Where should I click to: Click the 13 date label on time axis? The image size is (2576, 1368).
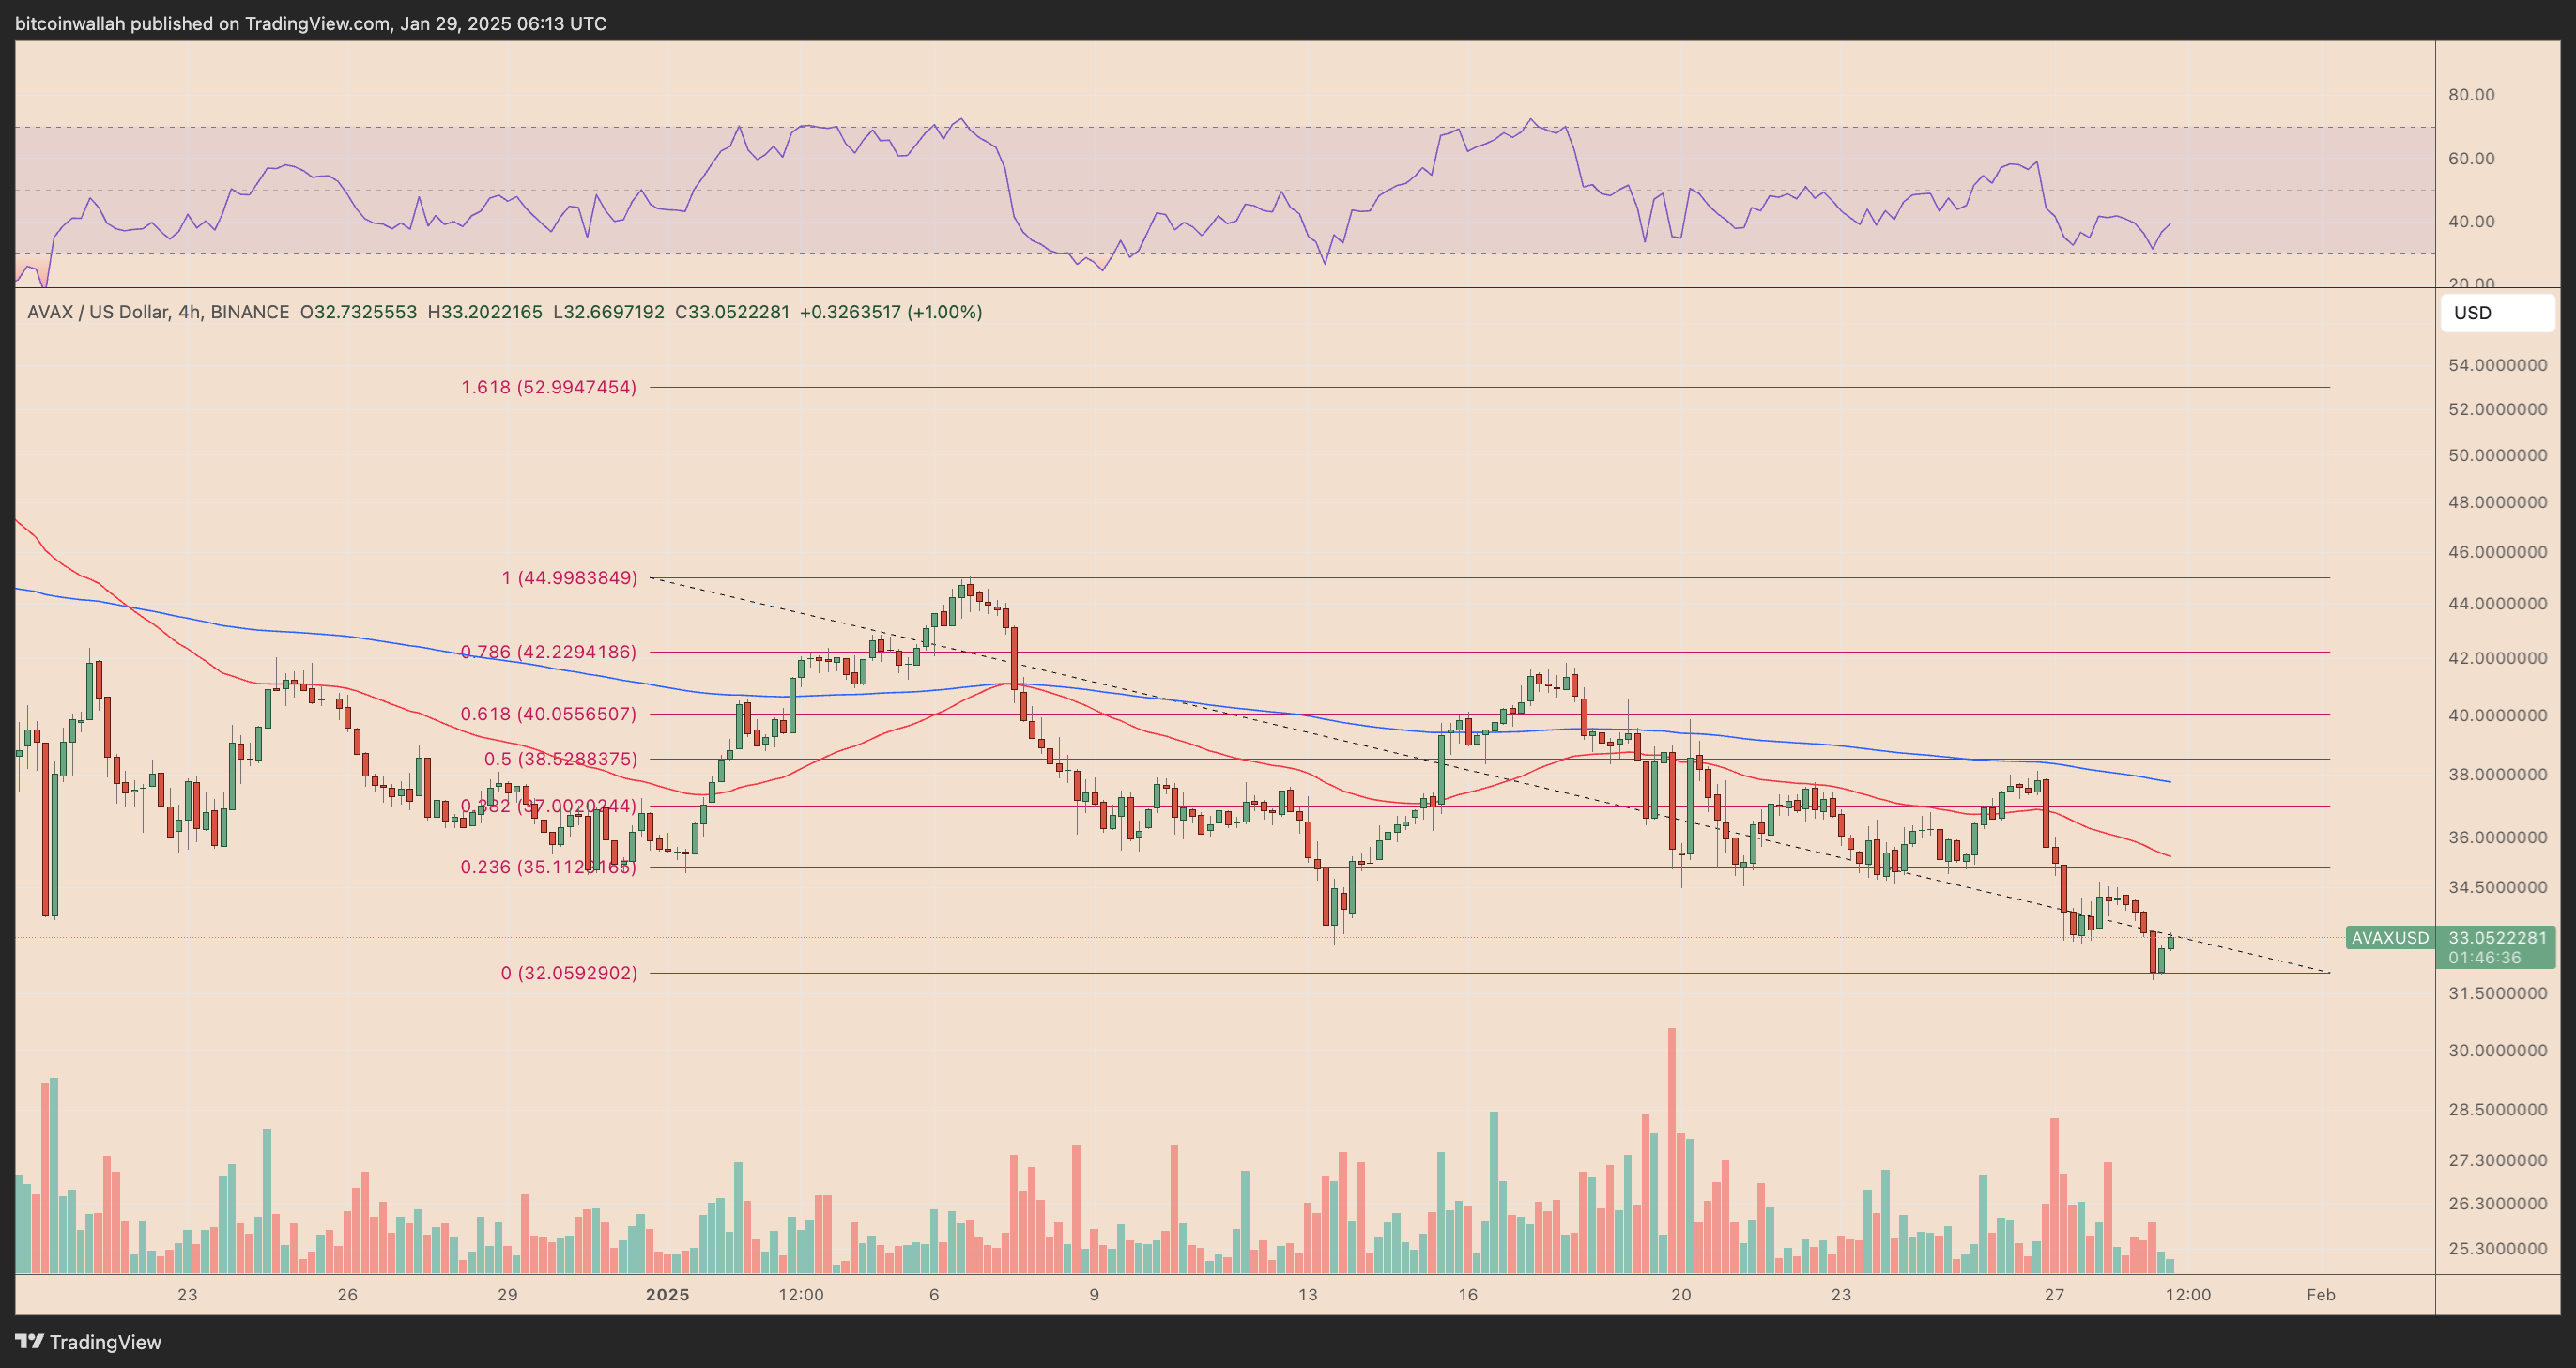click(x=1308, y=1295)
